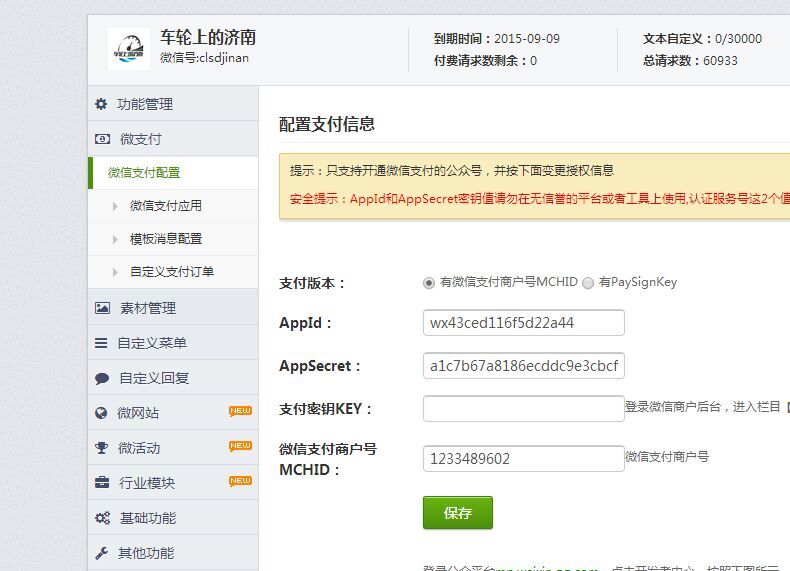Click the empty 支付密钥KEY input field
This screenshot has height=571, width=790.
coord(523,409)
